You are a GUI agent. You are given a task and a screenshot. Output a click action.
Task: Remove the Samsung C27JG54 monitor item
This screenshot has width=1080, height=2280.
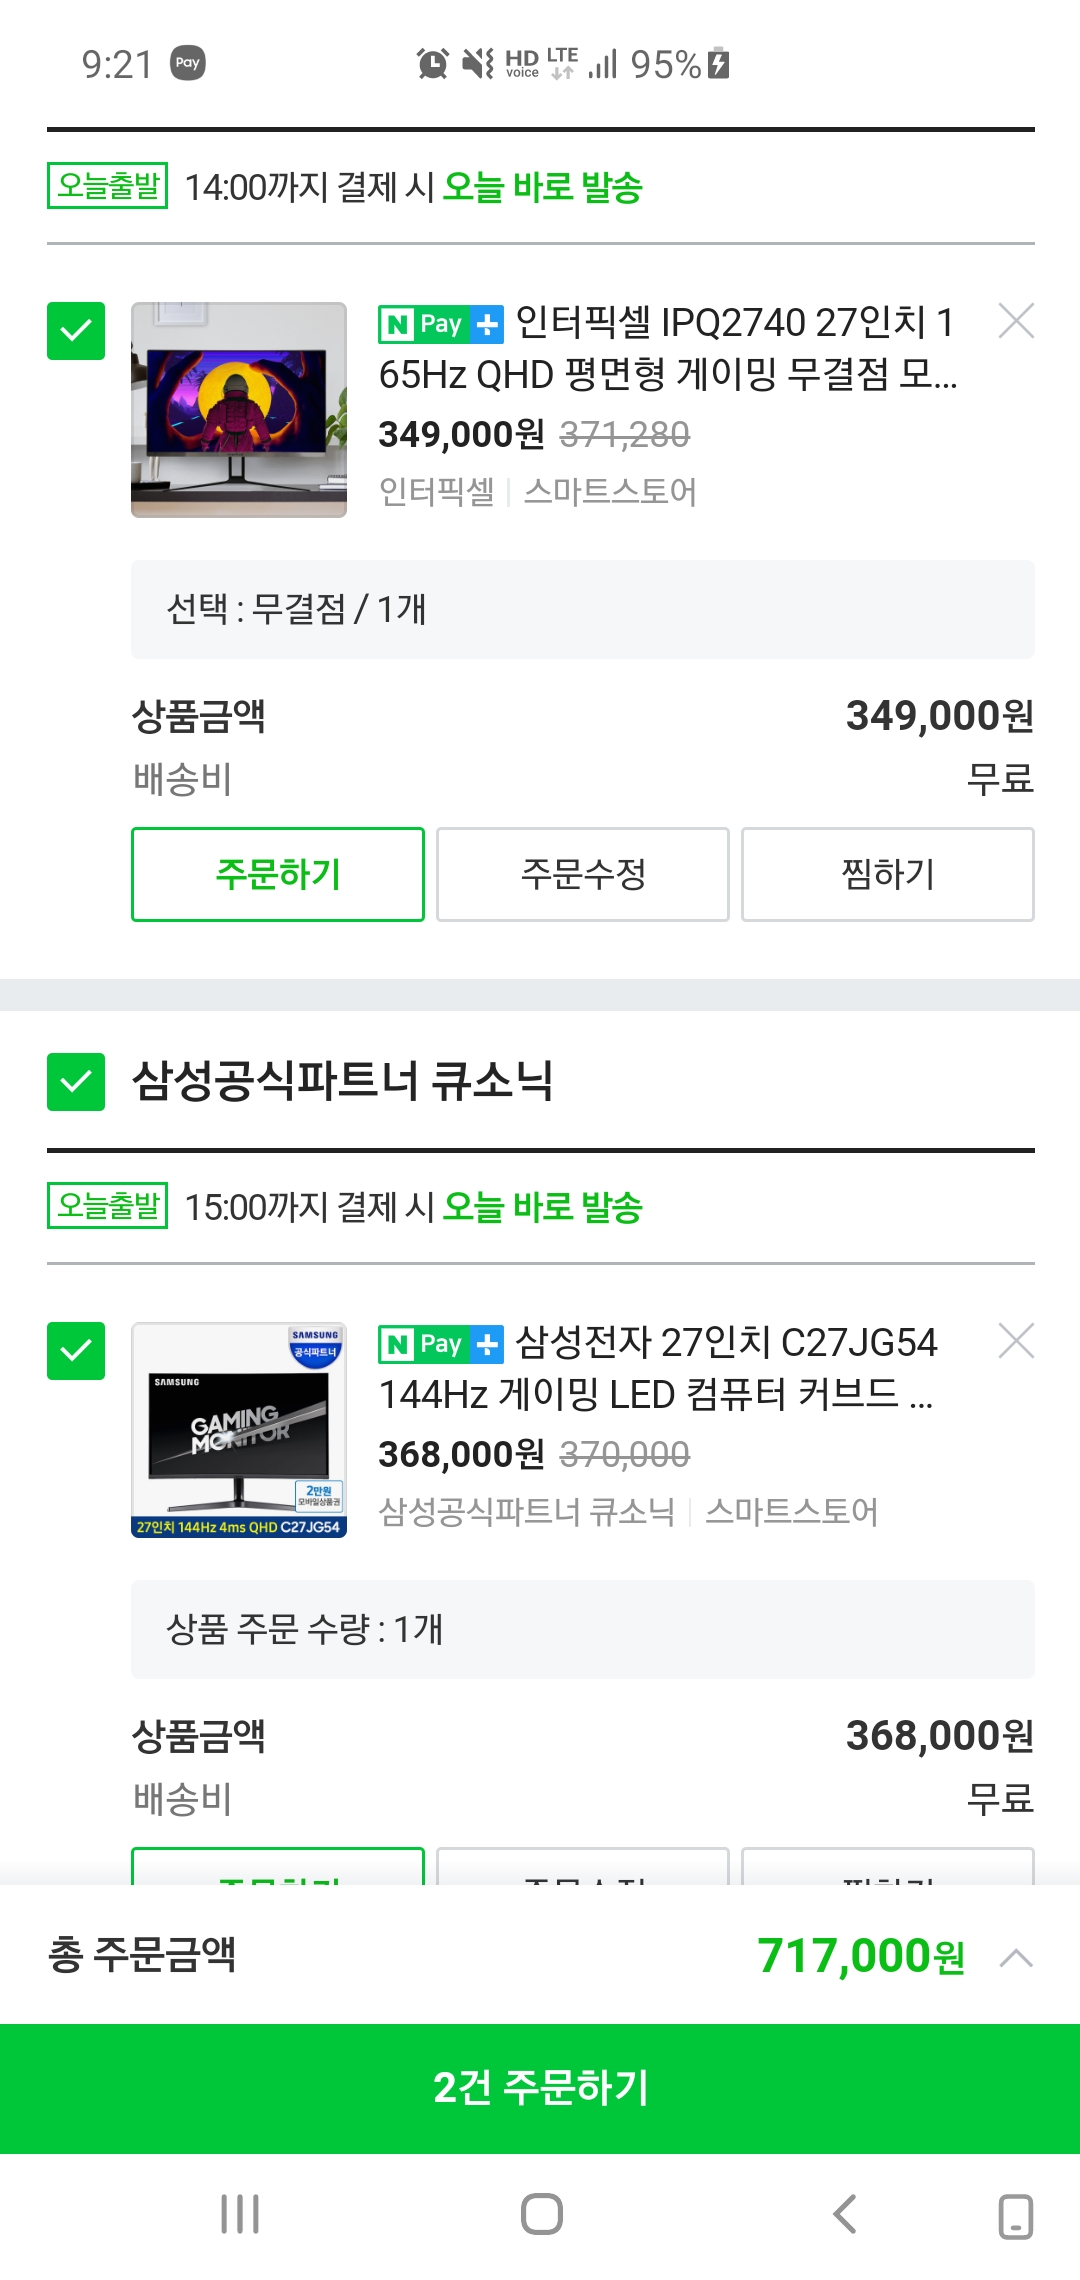point(1016,1341)
